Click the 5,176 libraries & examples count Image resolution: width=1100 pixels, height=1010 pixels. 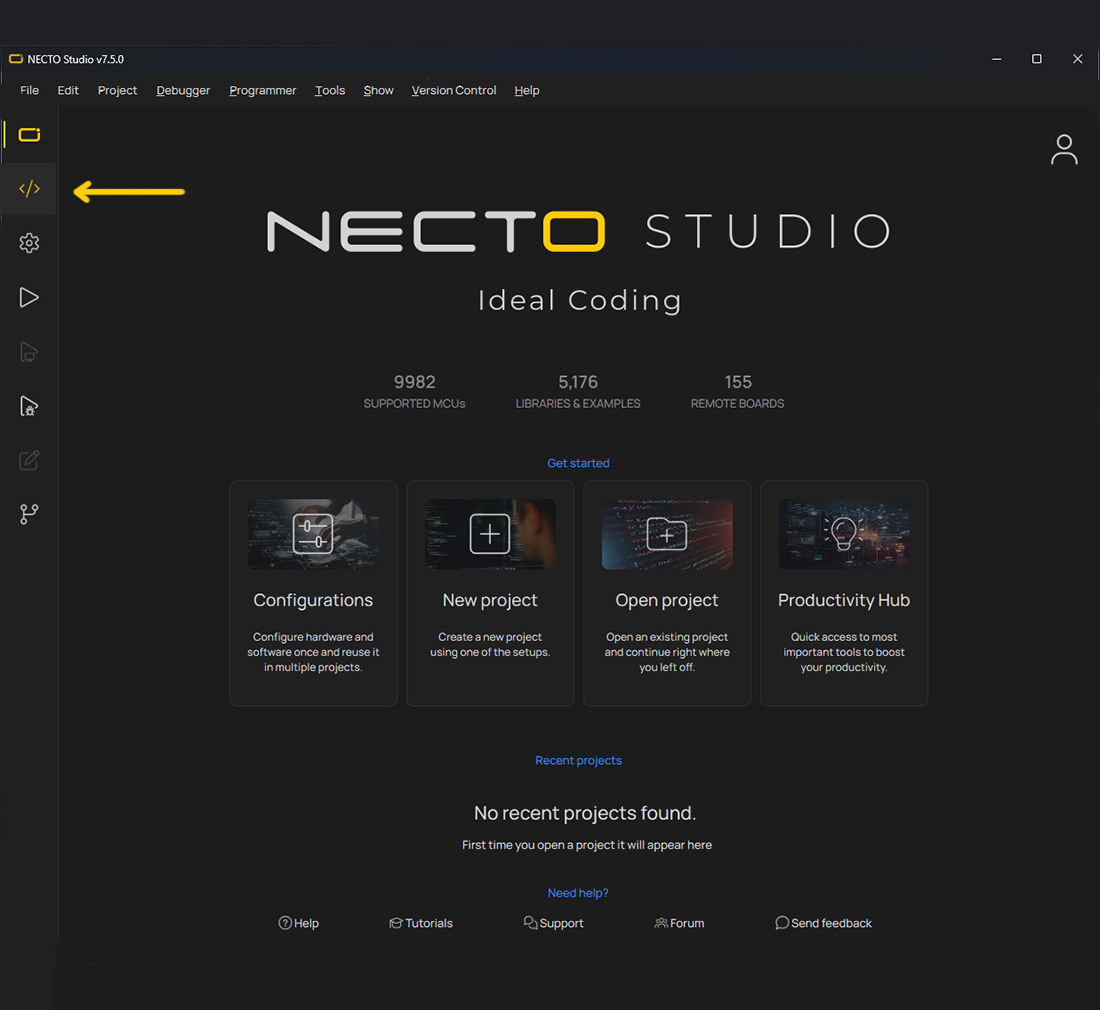coord(578,382)
